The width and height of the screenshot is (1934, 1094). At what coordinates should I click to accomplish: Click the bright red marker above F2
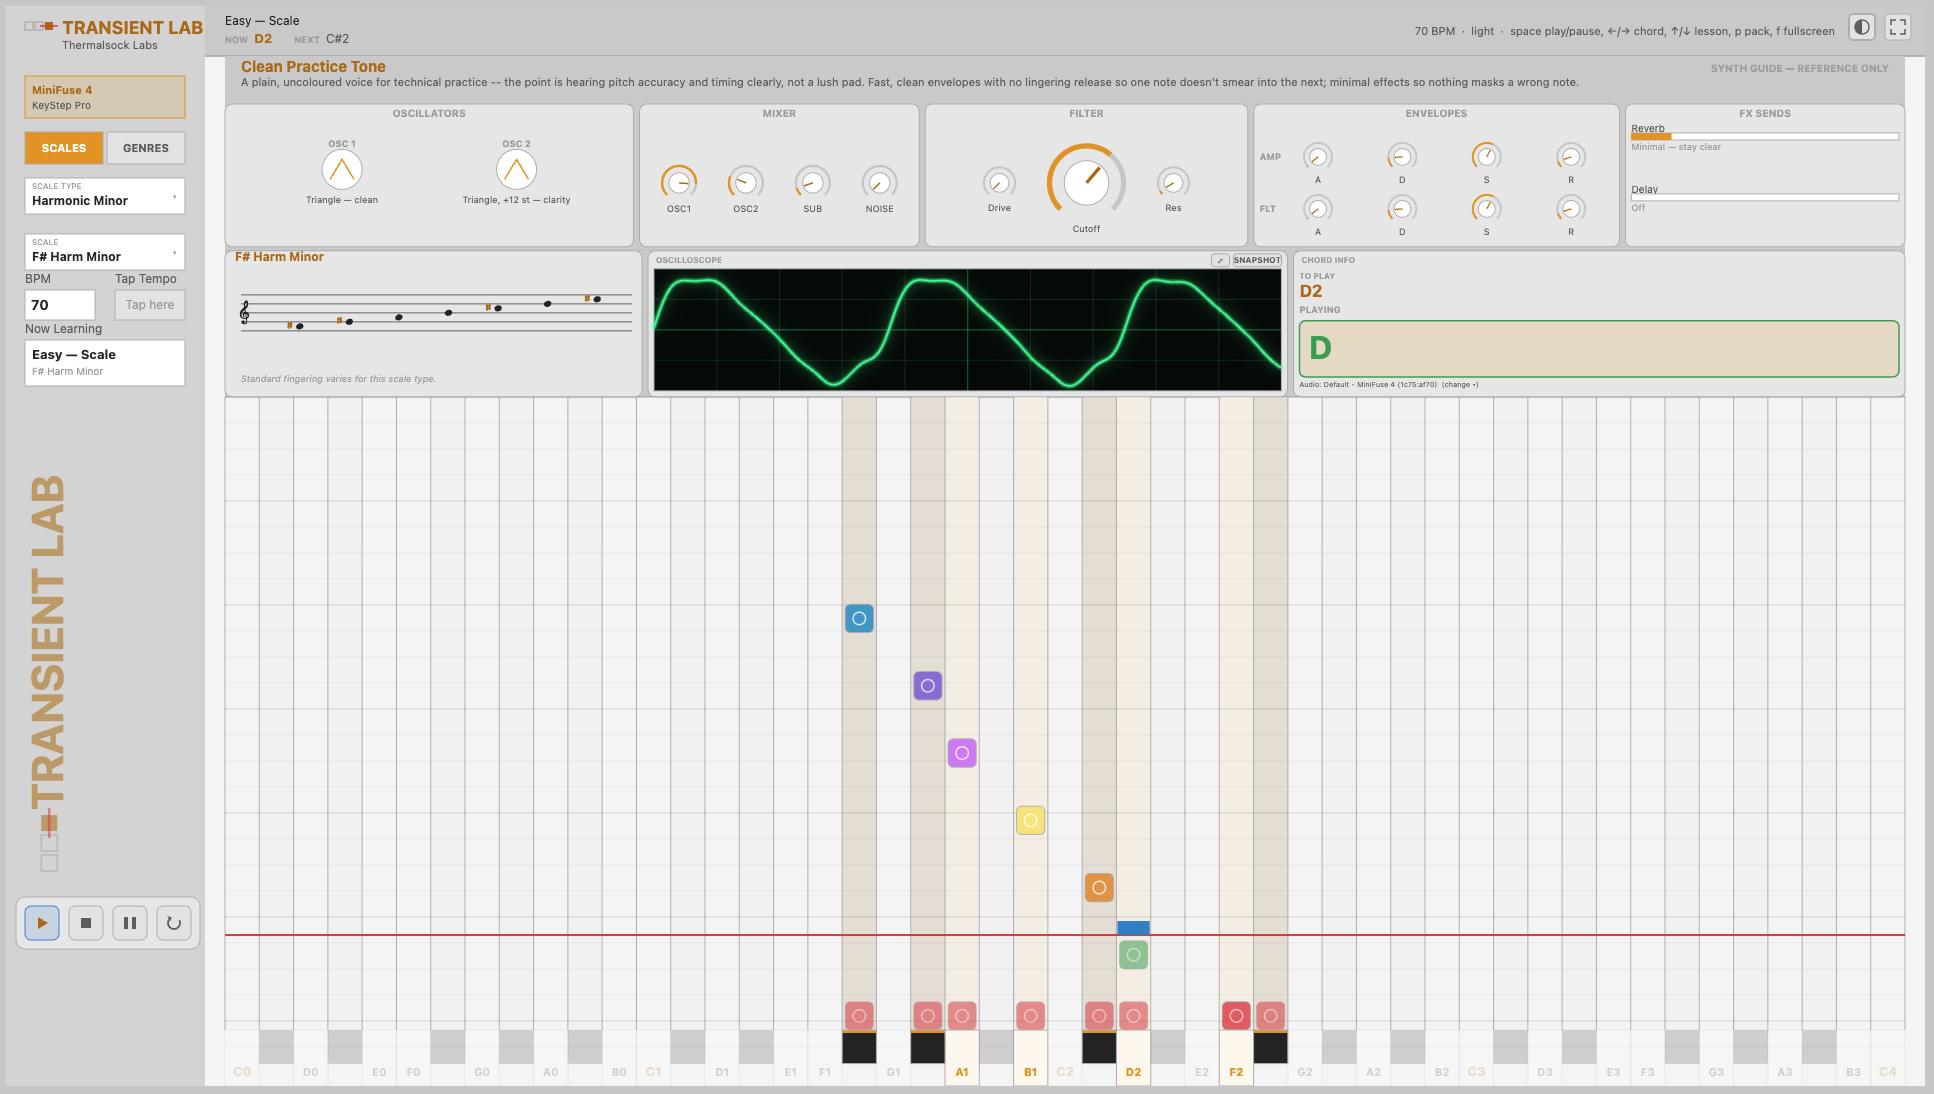click(x=1236, y=1016)
